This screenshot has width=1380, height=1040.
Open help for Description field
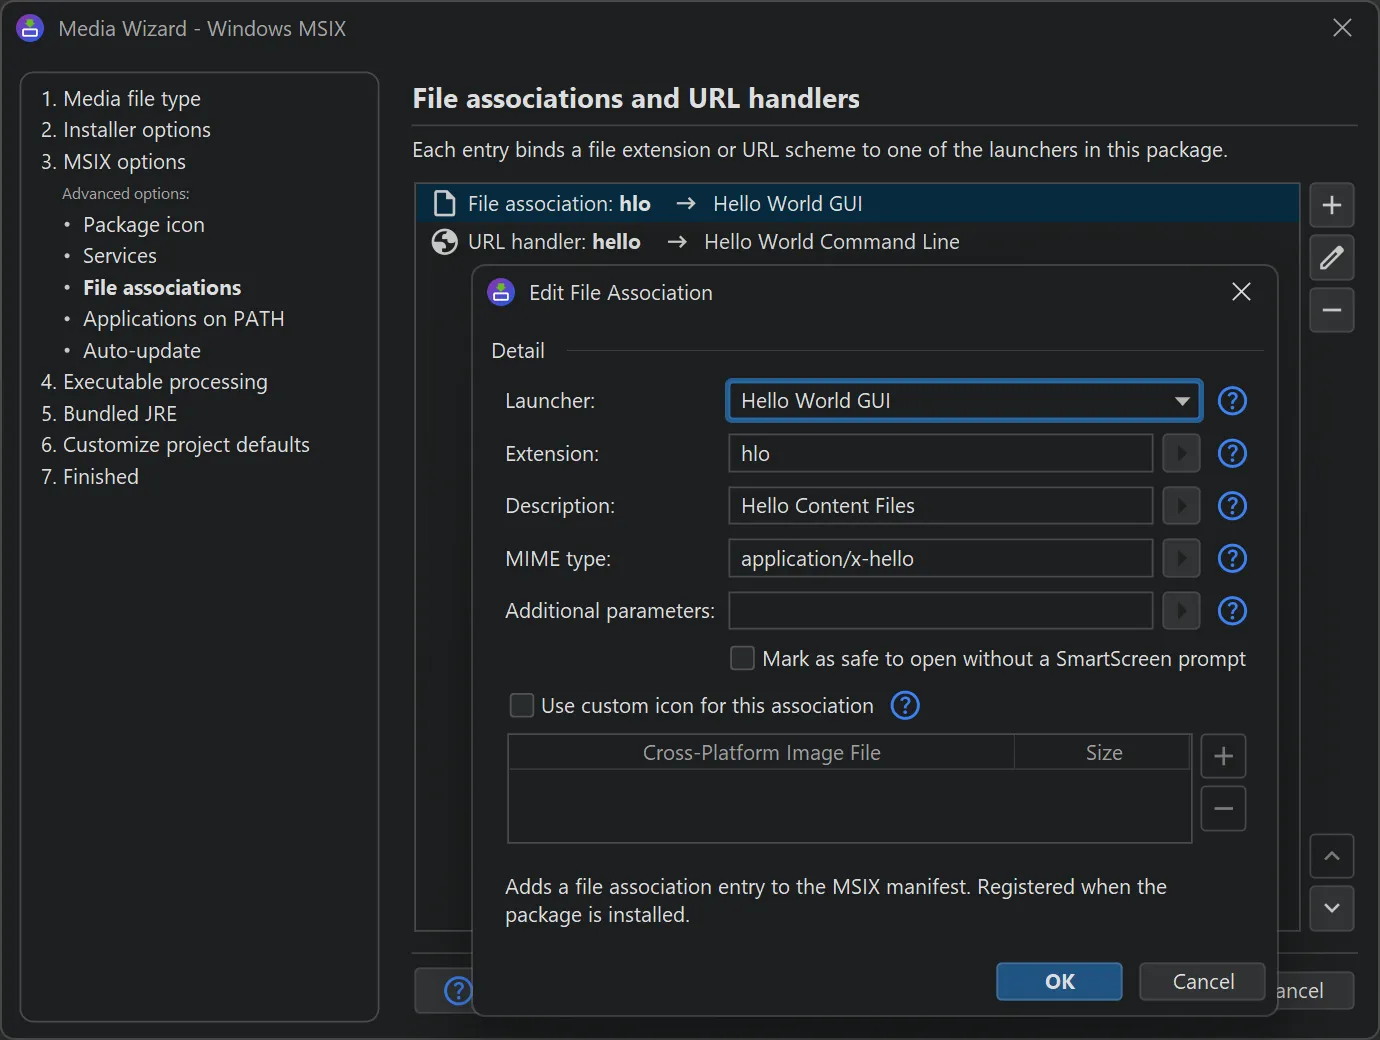[x=1232, y=506]
